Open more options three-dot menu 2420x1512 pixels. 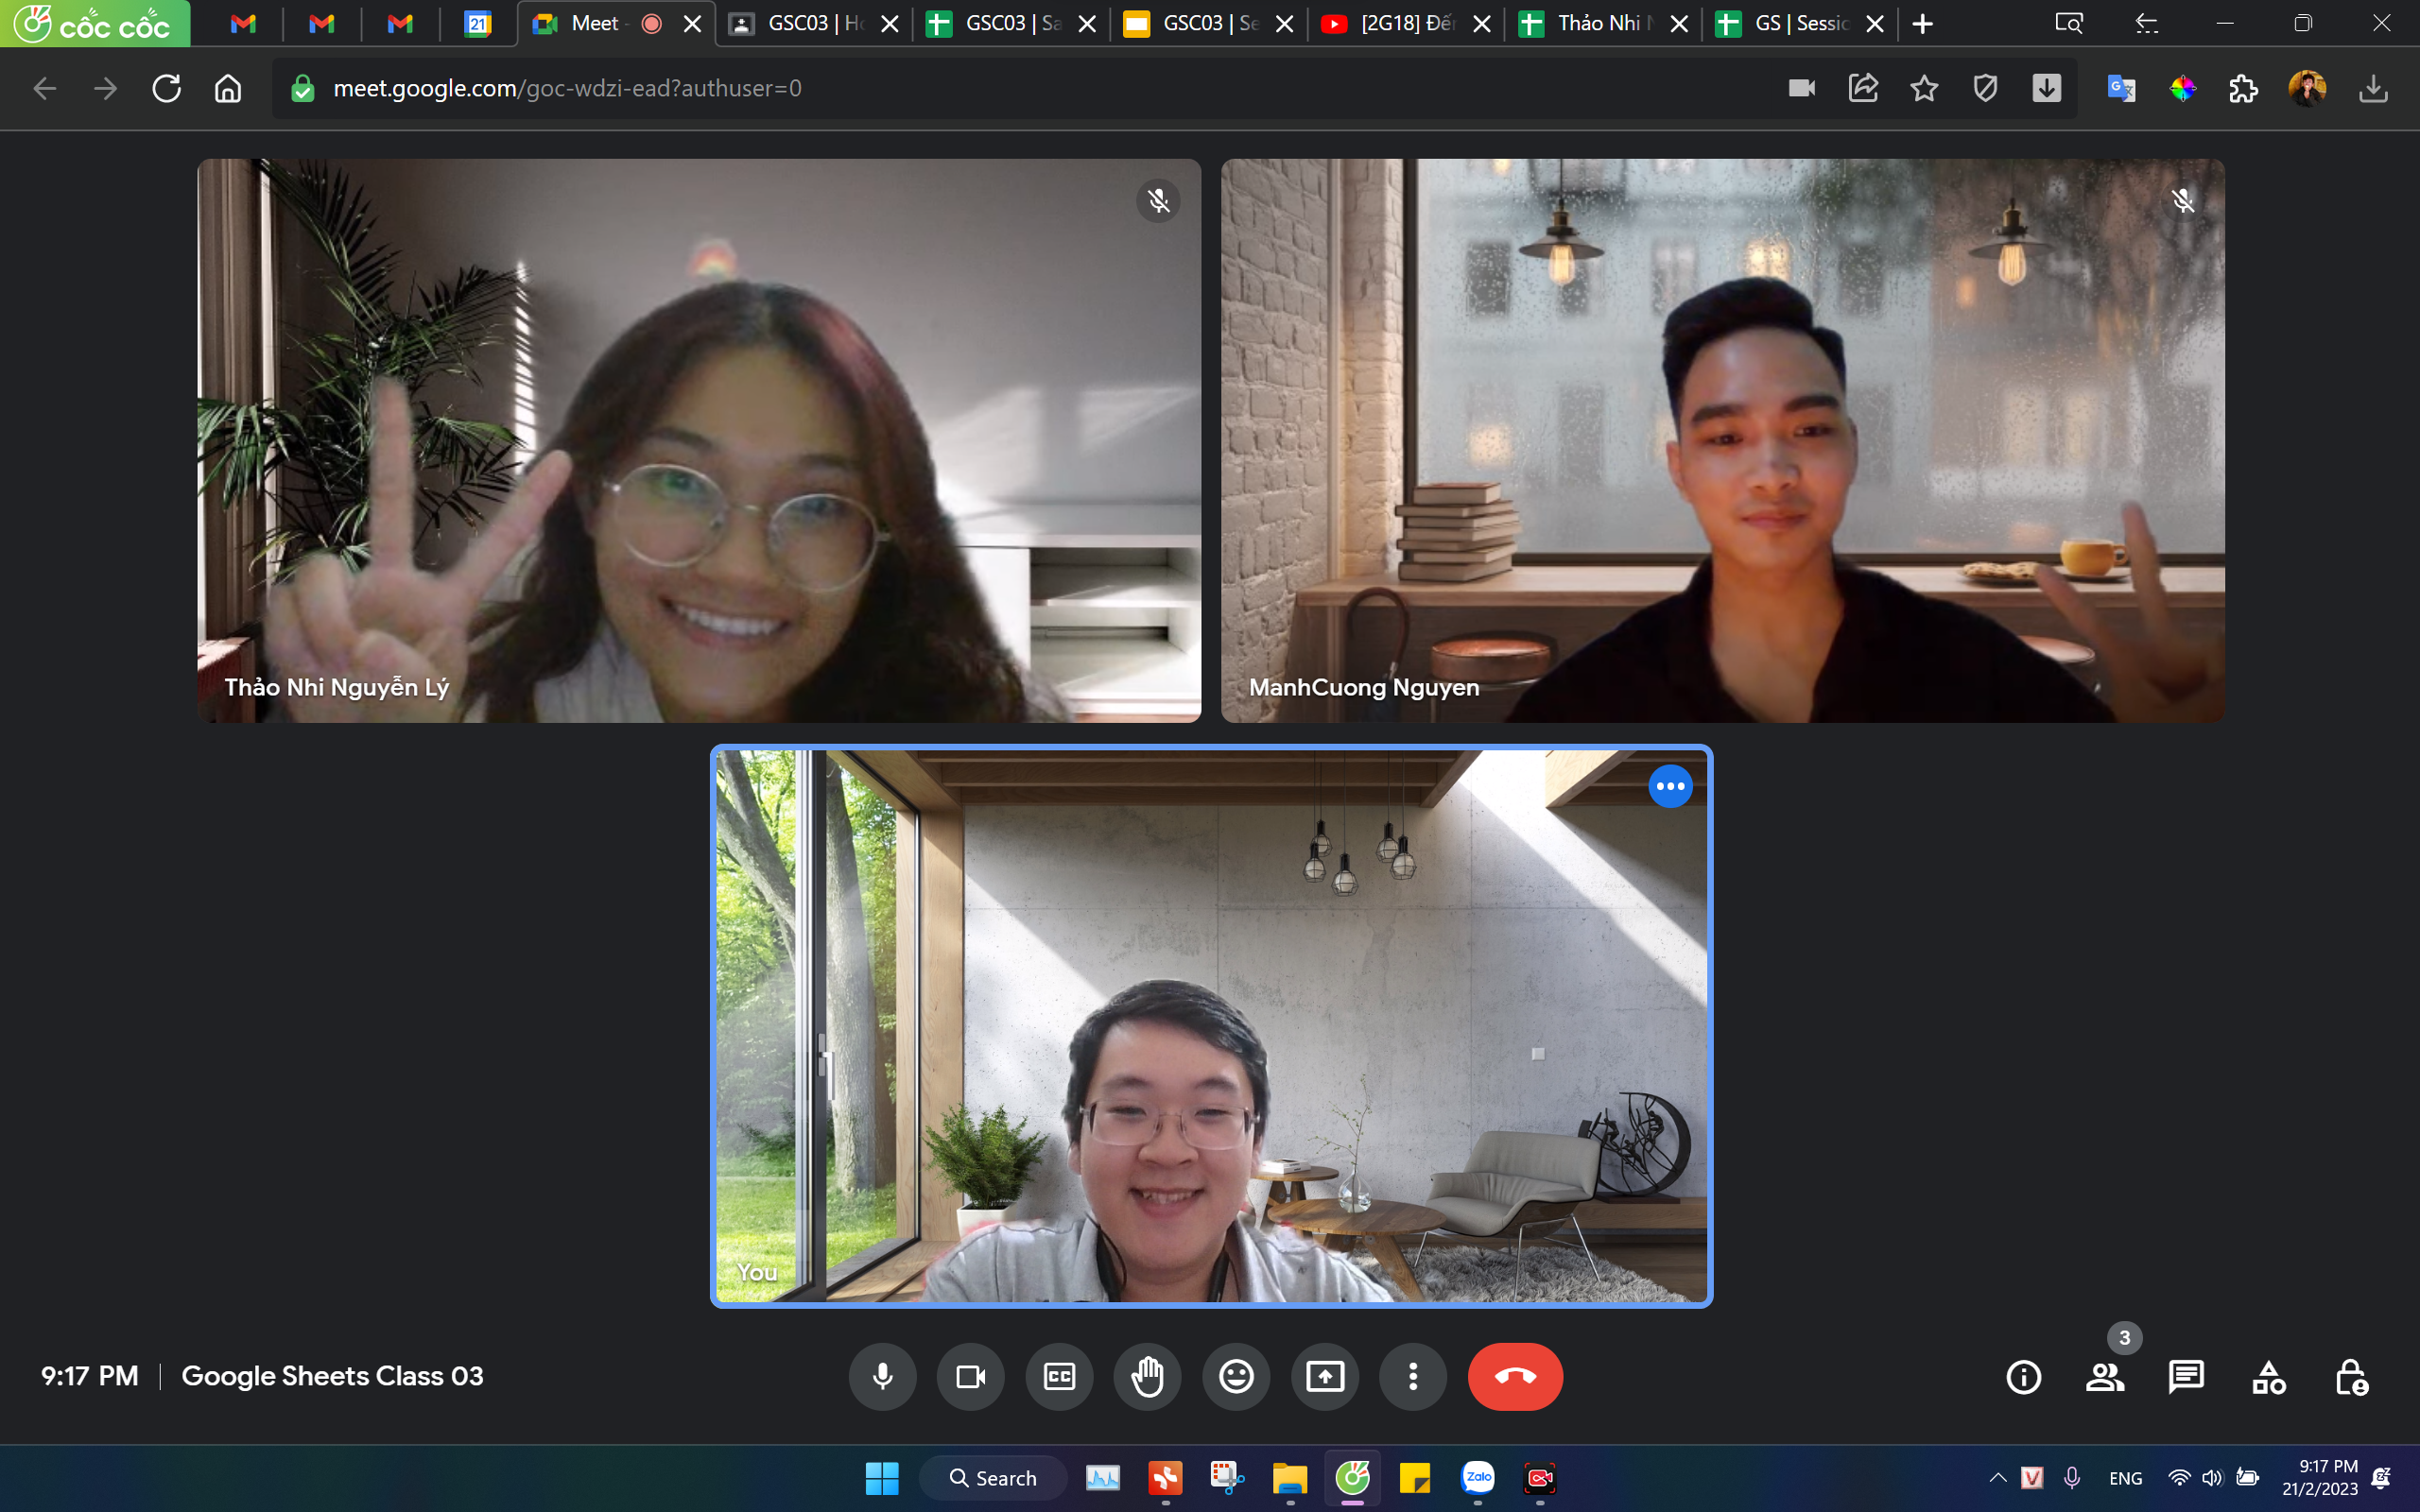click(1413, 1377)
